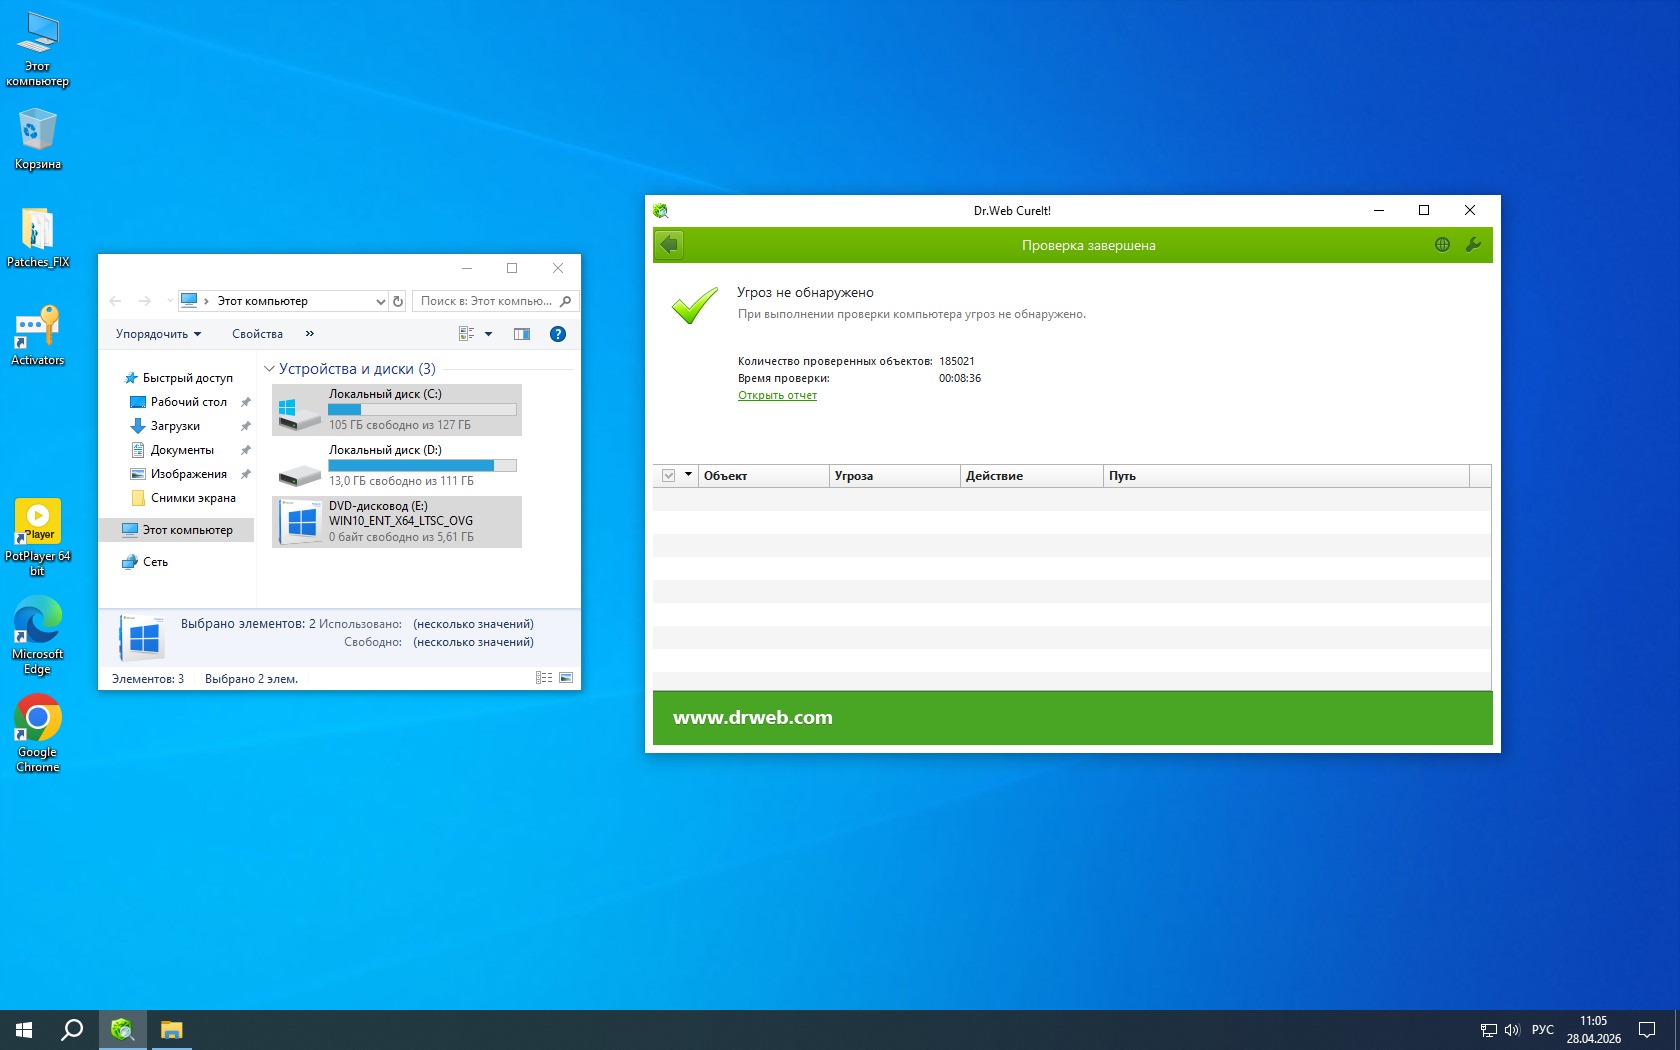Open the Свойства toolbar item
This screenshot has height=1050, width=1680.
tap(257, 334)
